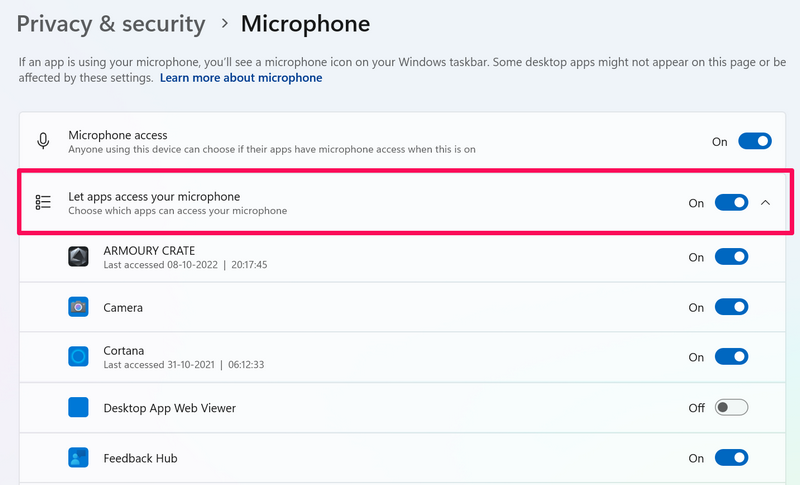Click the Microphone page title in breadcrumb

pyautogui.click(x=305, y=24)
